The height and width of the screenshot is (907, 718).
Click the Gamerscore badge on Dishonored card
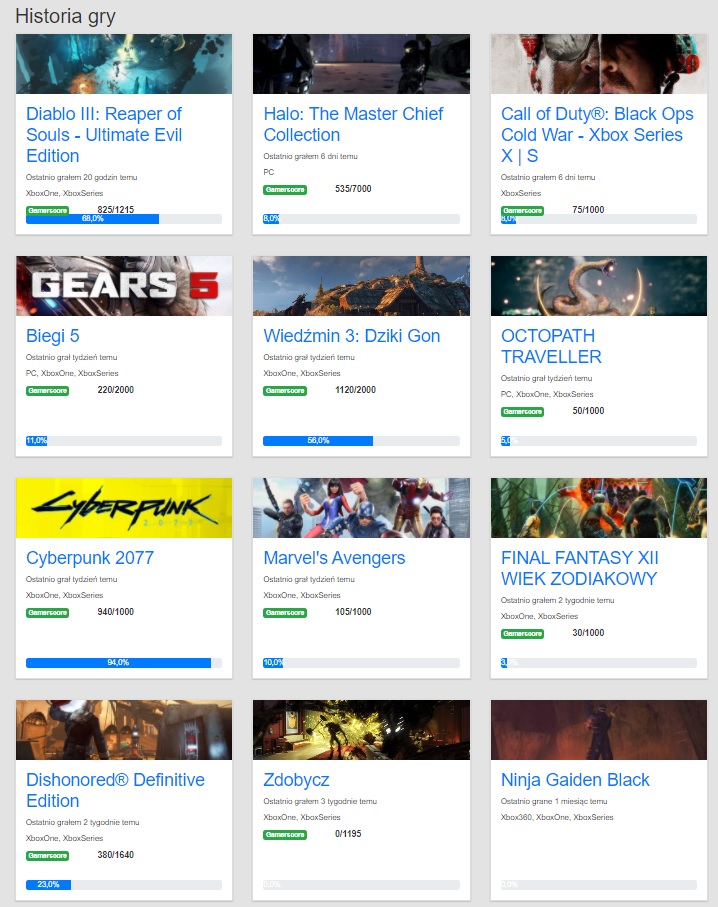(47, 856)
